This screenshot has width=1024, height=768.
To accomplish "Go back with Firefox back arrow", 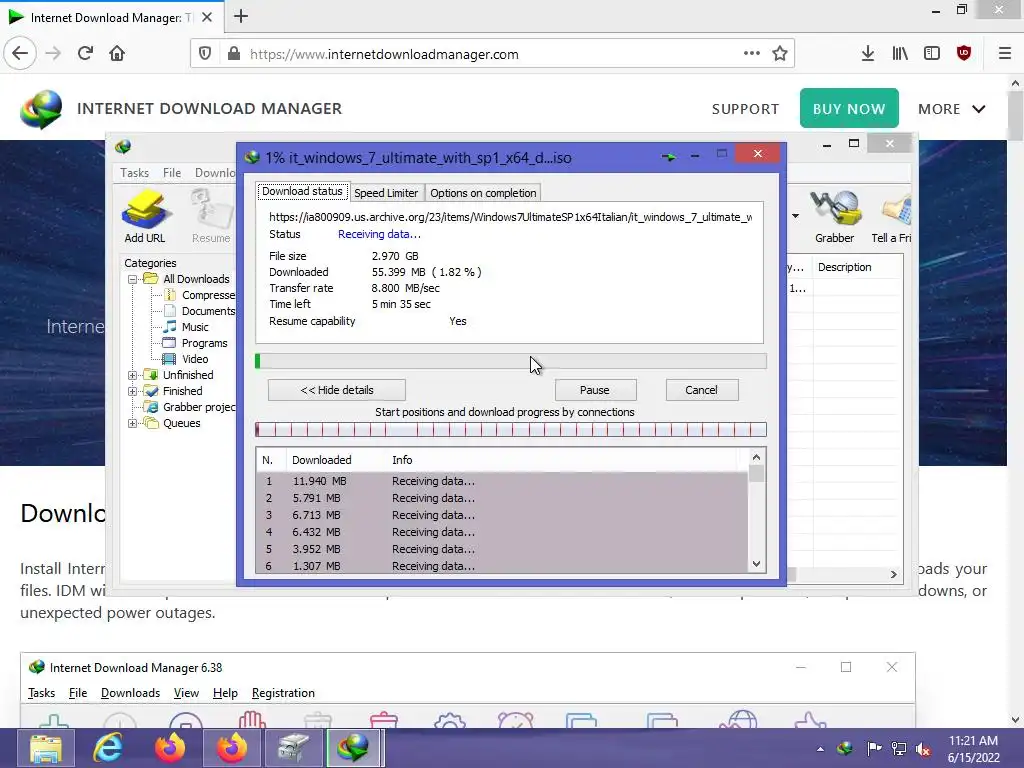I will (20, 54).
